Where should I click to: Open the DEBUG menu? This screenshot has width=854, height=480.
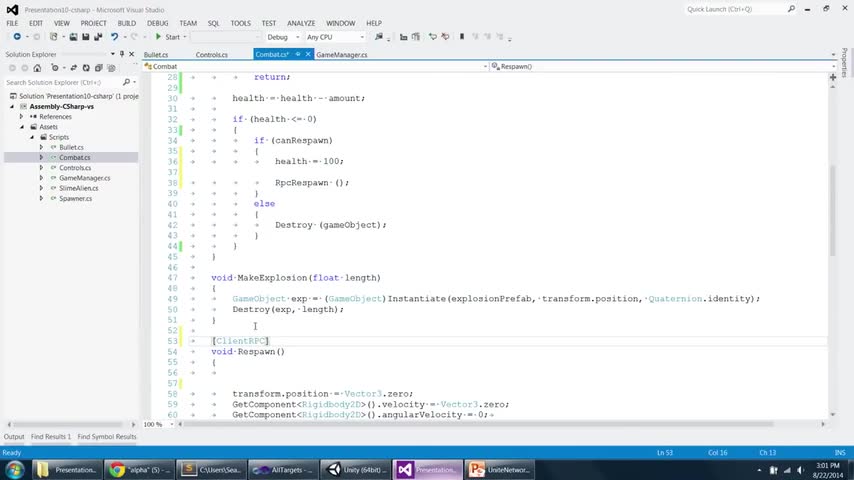[x=157, y=23]
